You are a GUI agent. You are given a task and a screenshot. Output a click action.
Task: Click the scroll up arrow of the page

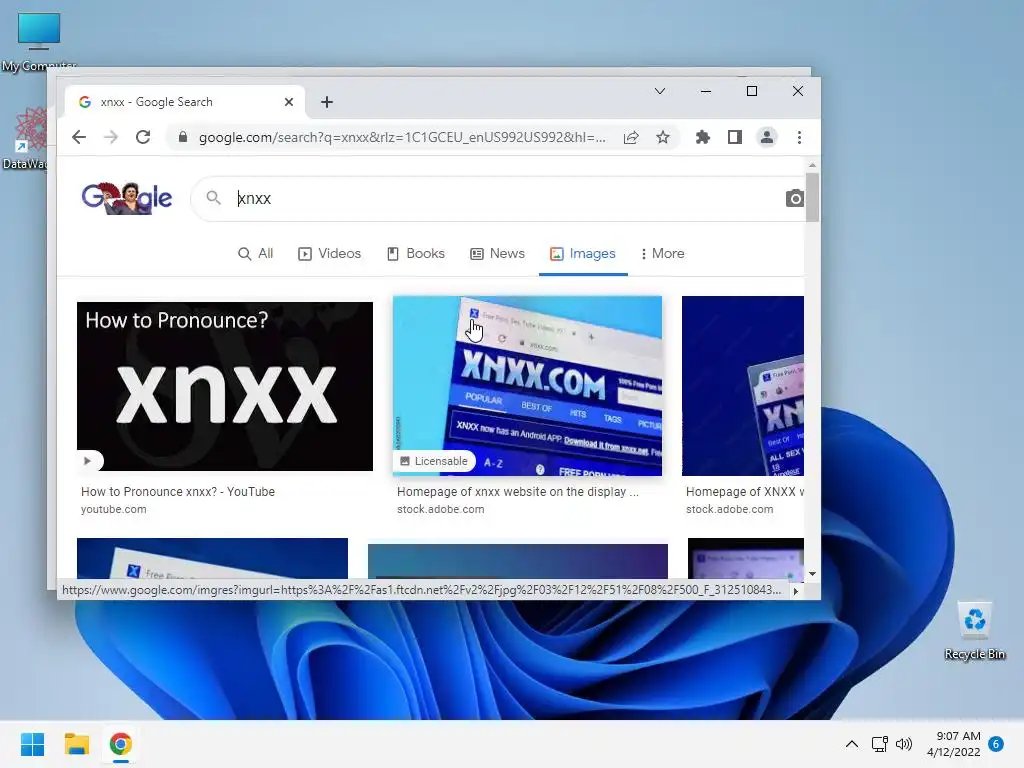(812, 165)
